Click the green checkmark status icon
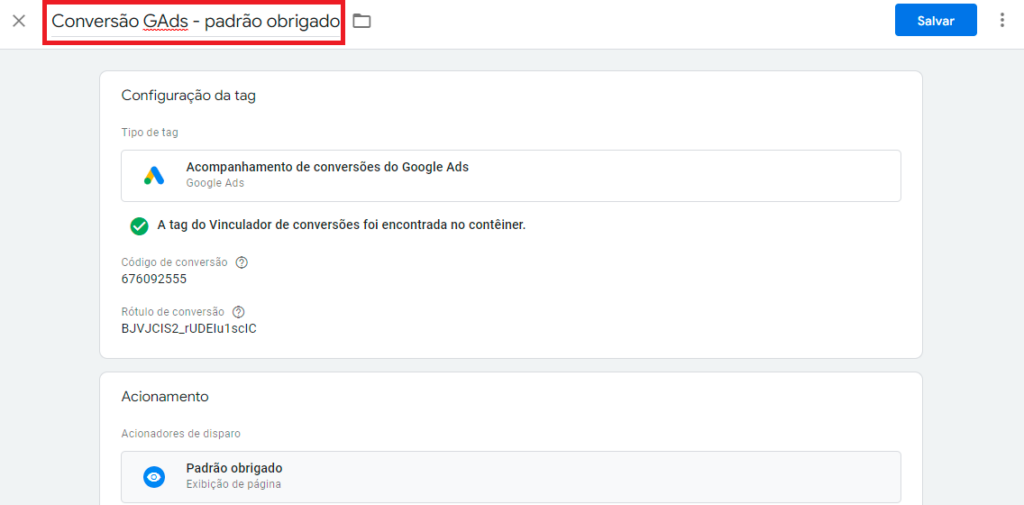This screenshot has width=1024, height=505. (x=138, y=226)
